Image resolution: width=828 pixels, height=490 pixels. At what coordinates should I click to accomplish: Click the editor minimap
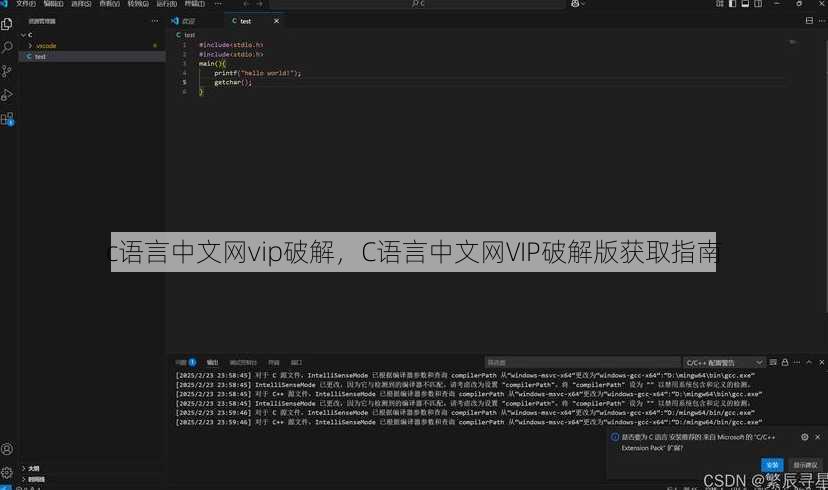point(793,42)
